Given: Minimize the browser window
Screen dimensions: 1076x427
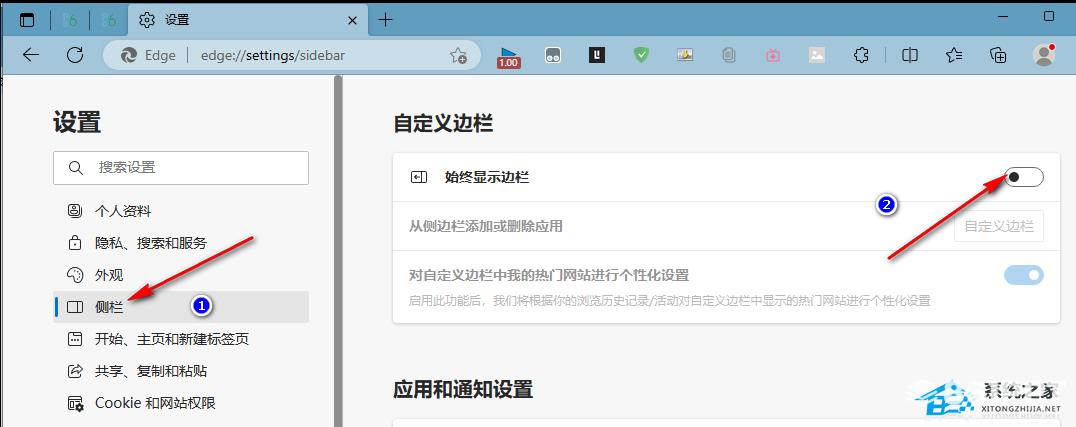Looking at the screenshot, I should pyautogui.click(x=1004, y=16).
